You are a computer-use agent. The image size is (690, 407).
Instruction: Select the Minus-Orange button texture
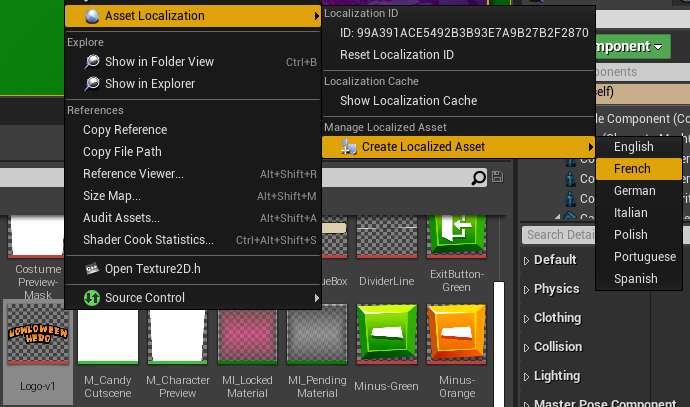(x=456, y=334)
